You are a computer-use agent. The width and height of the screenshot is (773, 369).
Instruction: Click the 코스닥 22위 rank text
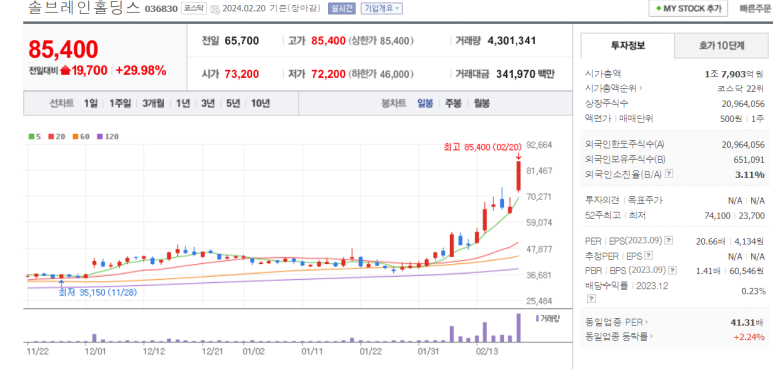click(741, 89)
